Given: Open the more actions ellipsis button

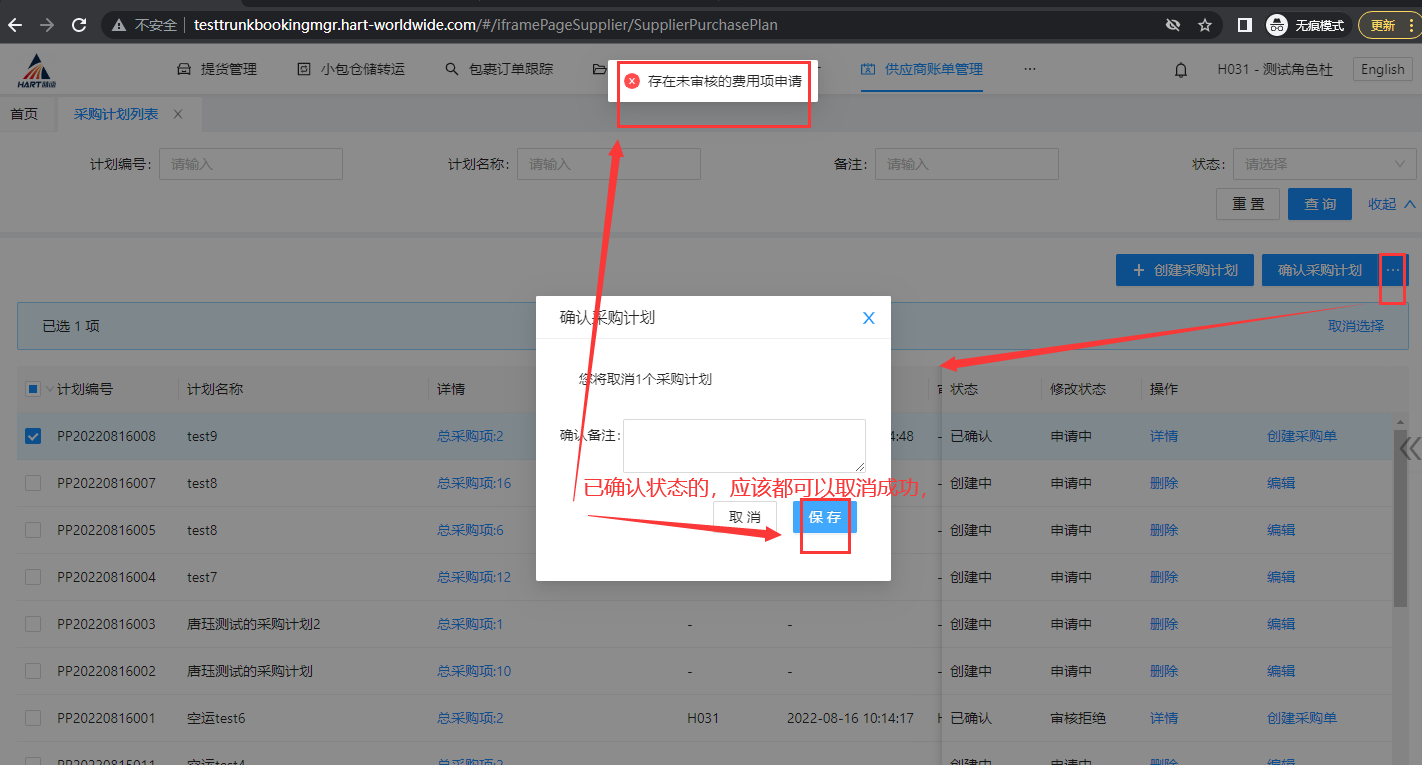Looking at the screenshot, I should pyautogui.click(x=1392, y=270).
